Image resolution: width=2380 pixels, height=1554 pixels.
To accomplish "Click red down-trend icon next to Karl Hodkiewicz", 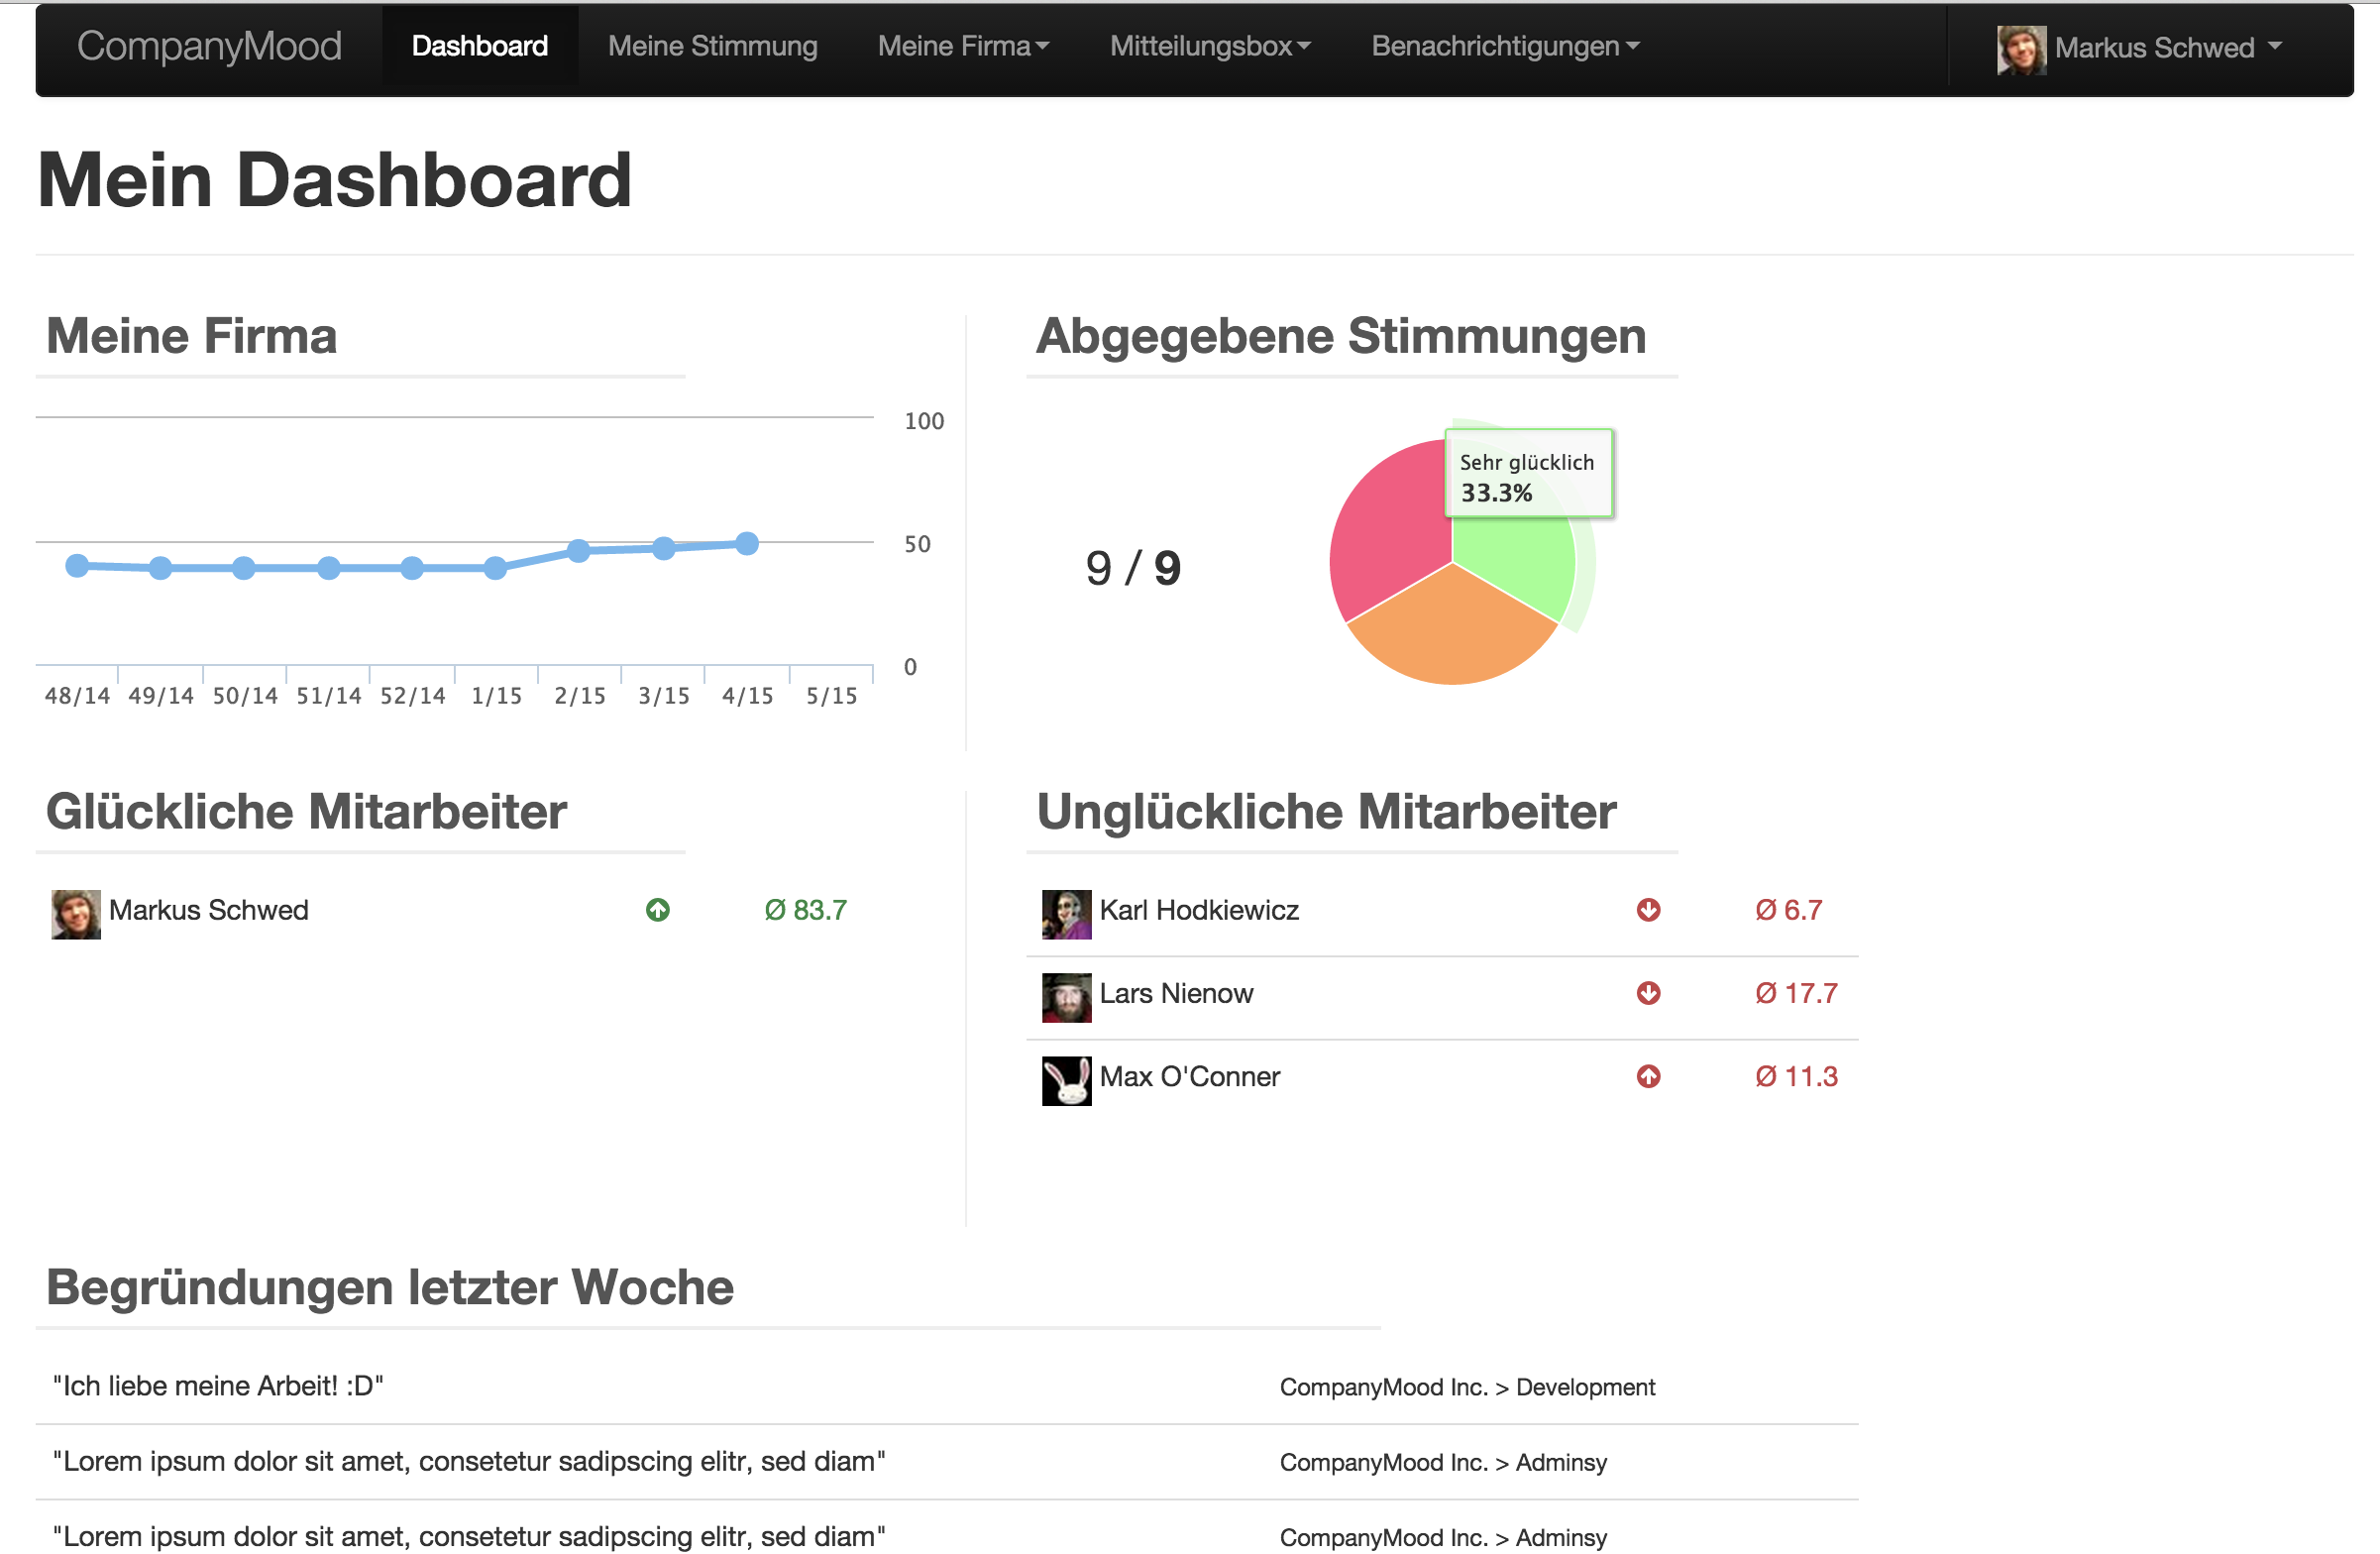I will 1648,910.
